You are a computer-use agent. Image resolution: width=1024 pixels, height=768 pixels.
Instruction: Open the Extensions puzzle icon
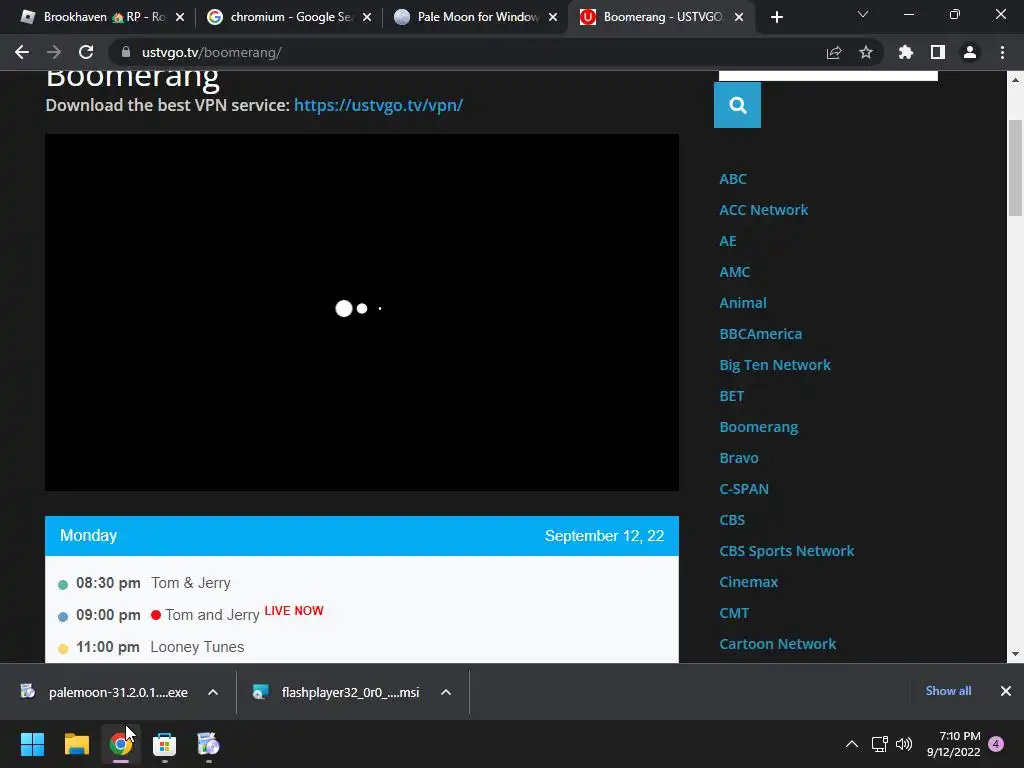point(906,52)
